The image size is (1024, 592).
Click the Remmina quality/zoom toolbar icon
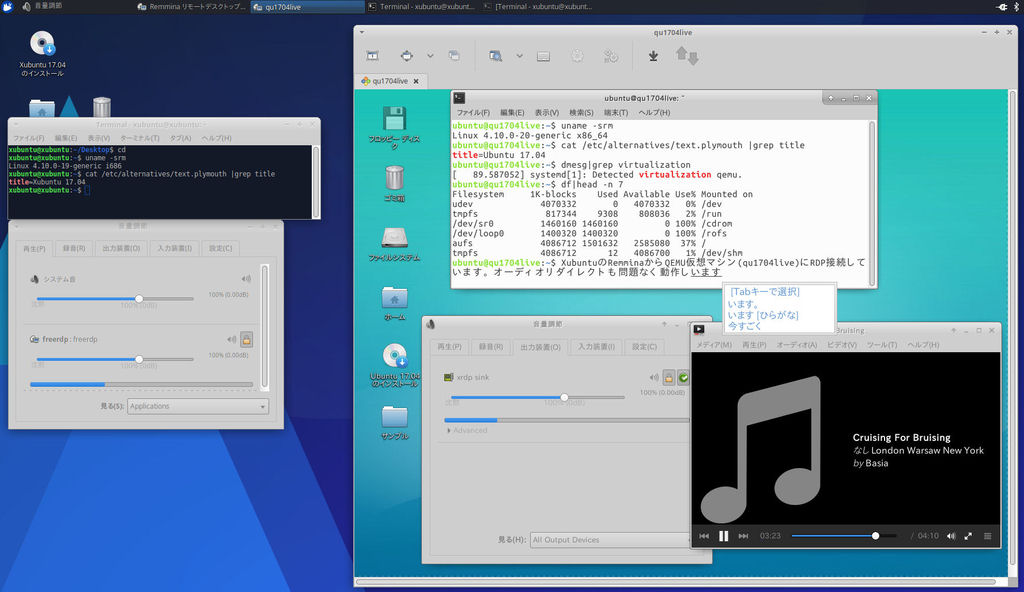click(x=496, y=56)
